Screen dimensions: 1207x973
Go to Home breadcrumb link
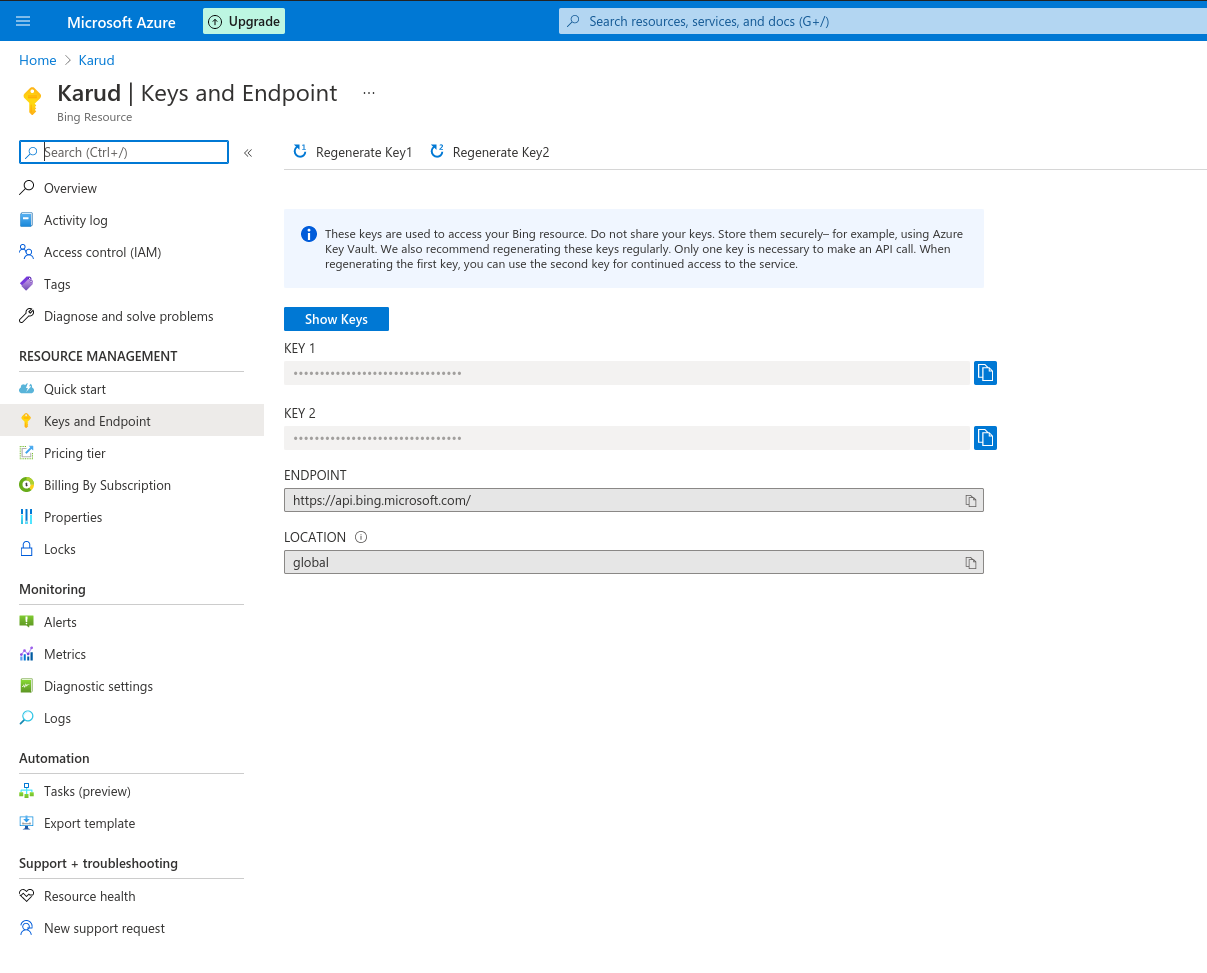(38, 60)
